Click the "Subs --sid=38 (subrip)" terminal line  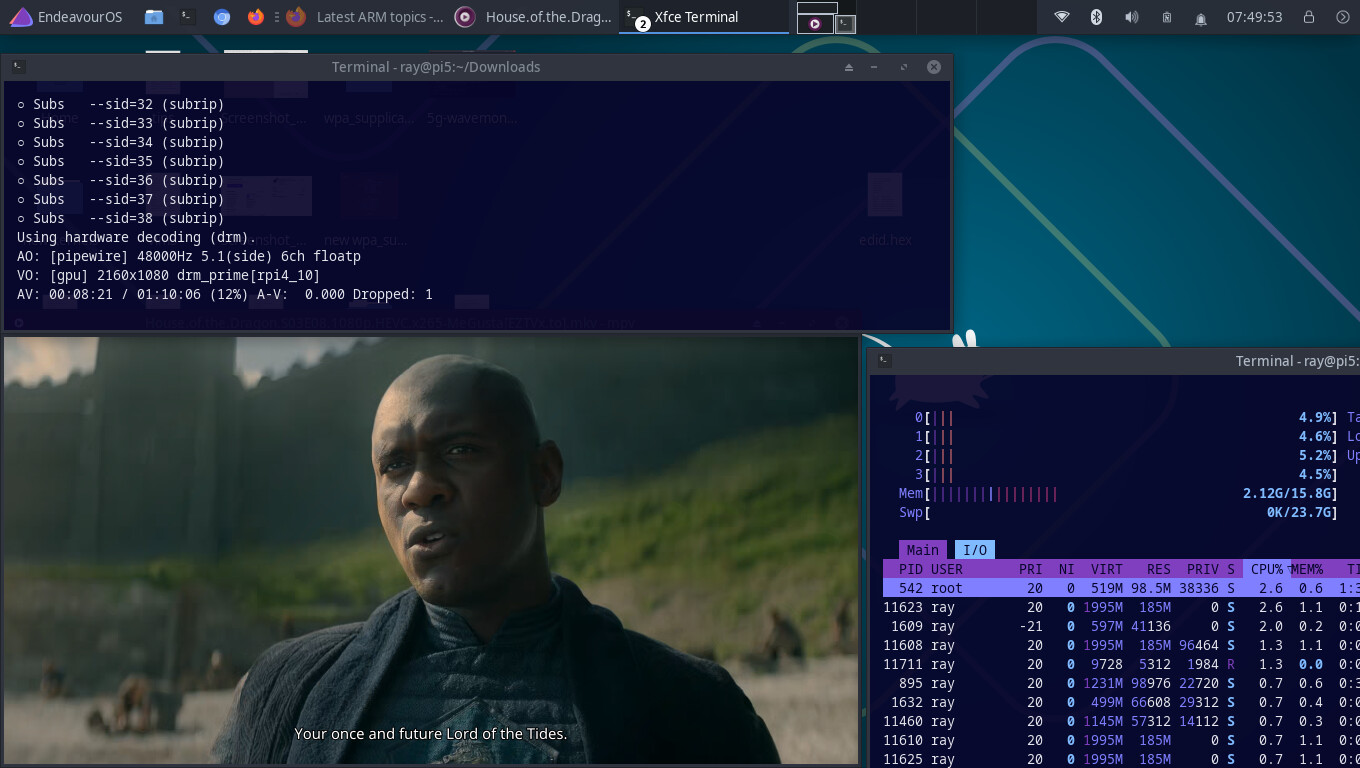tap(120, 218)
